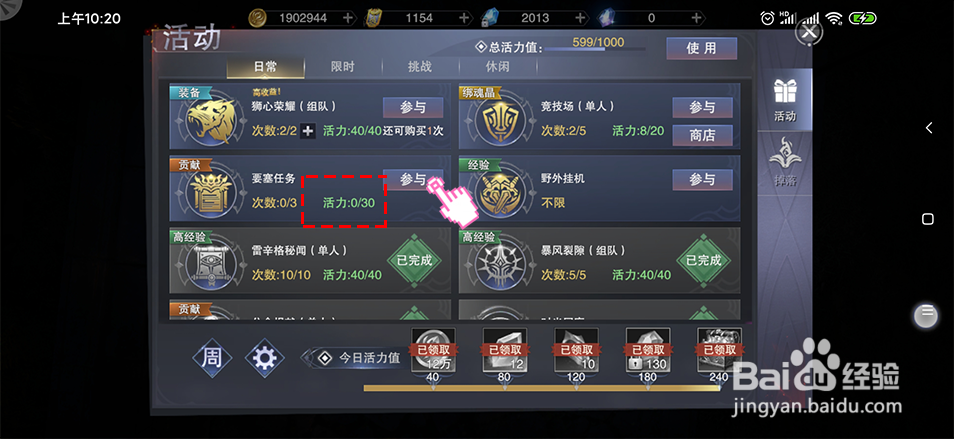This screenshot has height=439, width=954.
Task: Click 参与 for 要塞任务
Action: click(x=413, y=180)
